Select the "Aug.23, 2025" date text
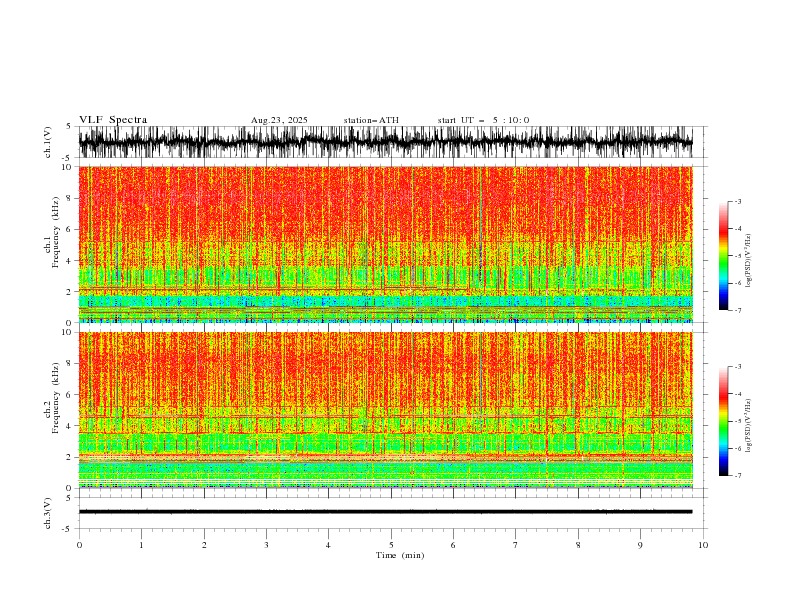The height and width of the screenshot is (612, 792). 279,120
